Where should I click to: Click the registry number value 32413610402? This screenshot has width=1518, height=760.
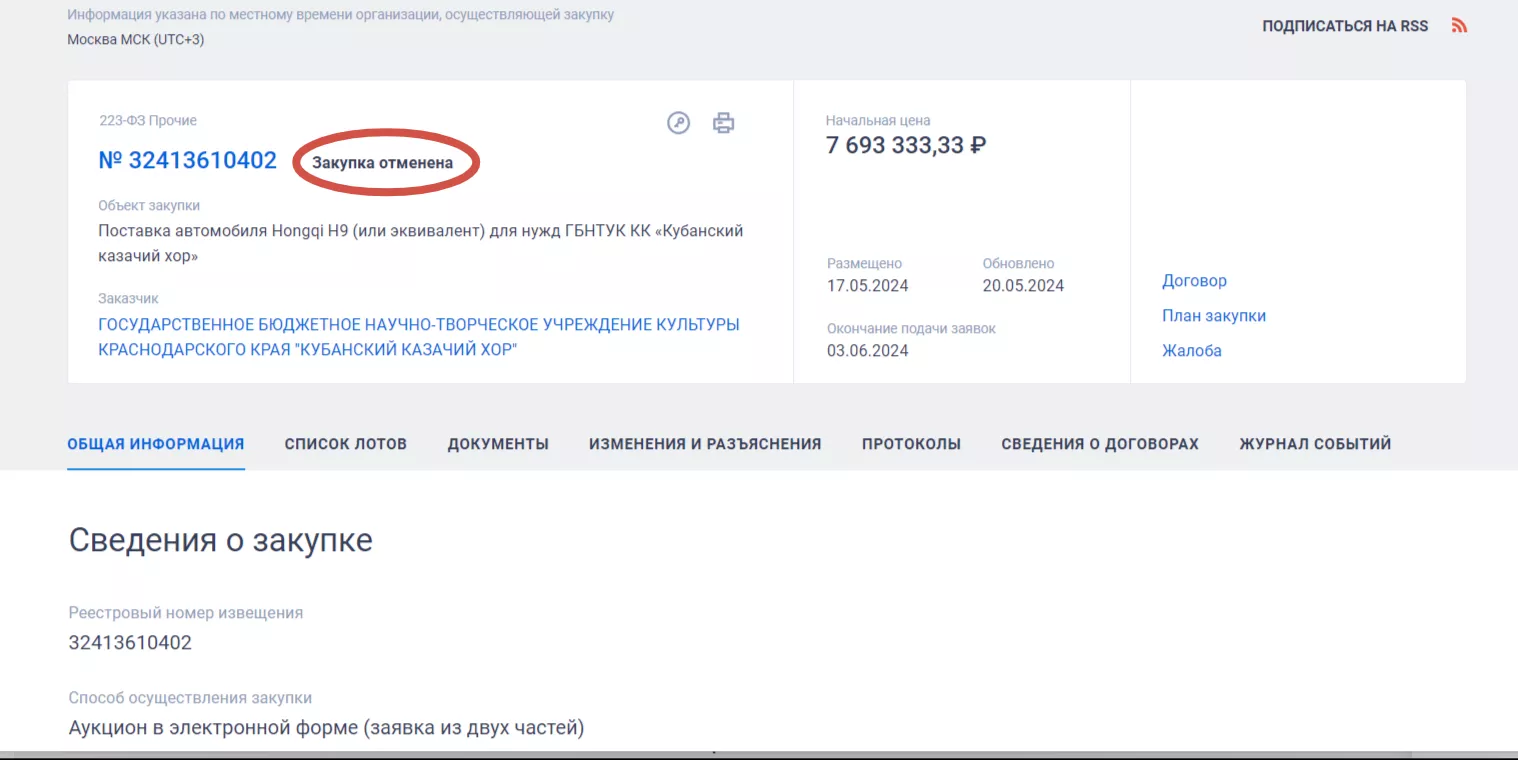(x=130, y=642)
